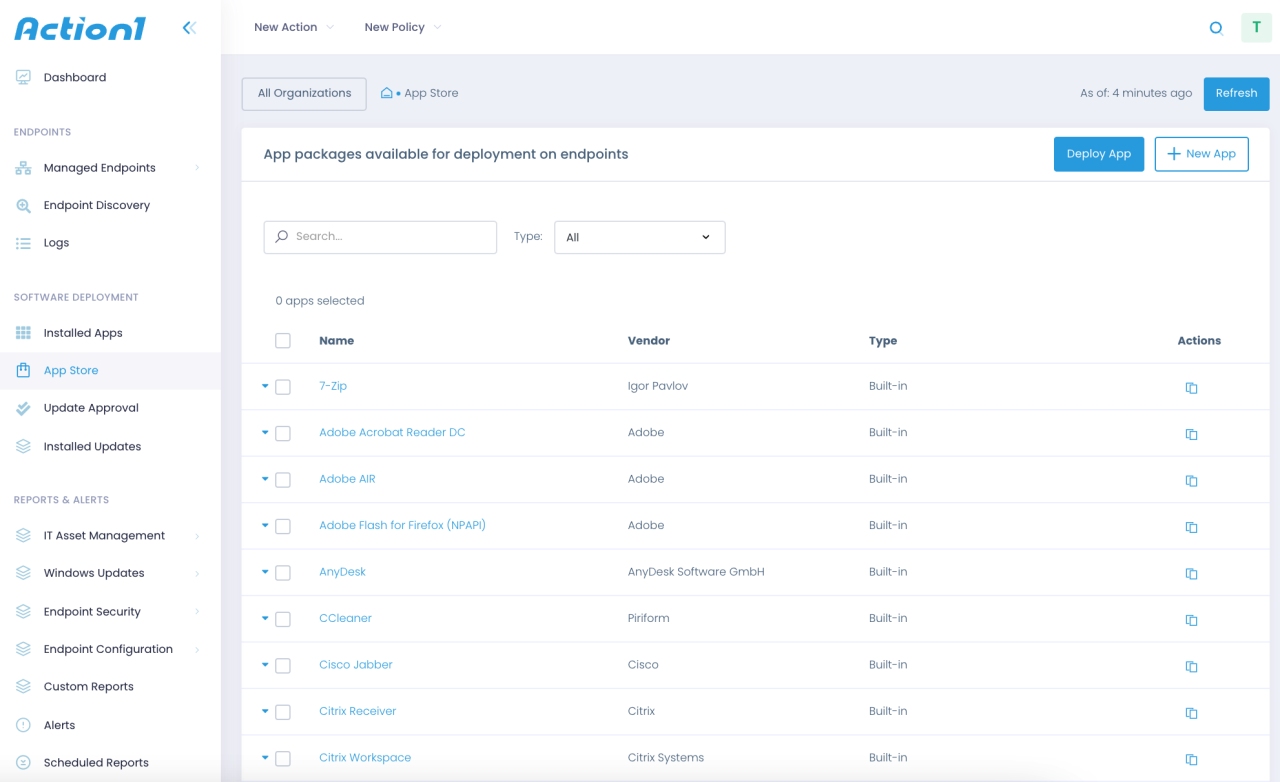Click the App Store bag icon
Viewport: 1280px width, 782px height.
(23, 370)
